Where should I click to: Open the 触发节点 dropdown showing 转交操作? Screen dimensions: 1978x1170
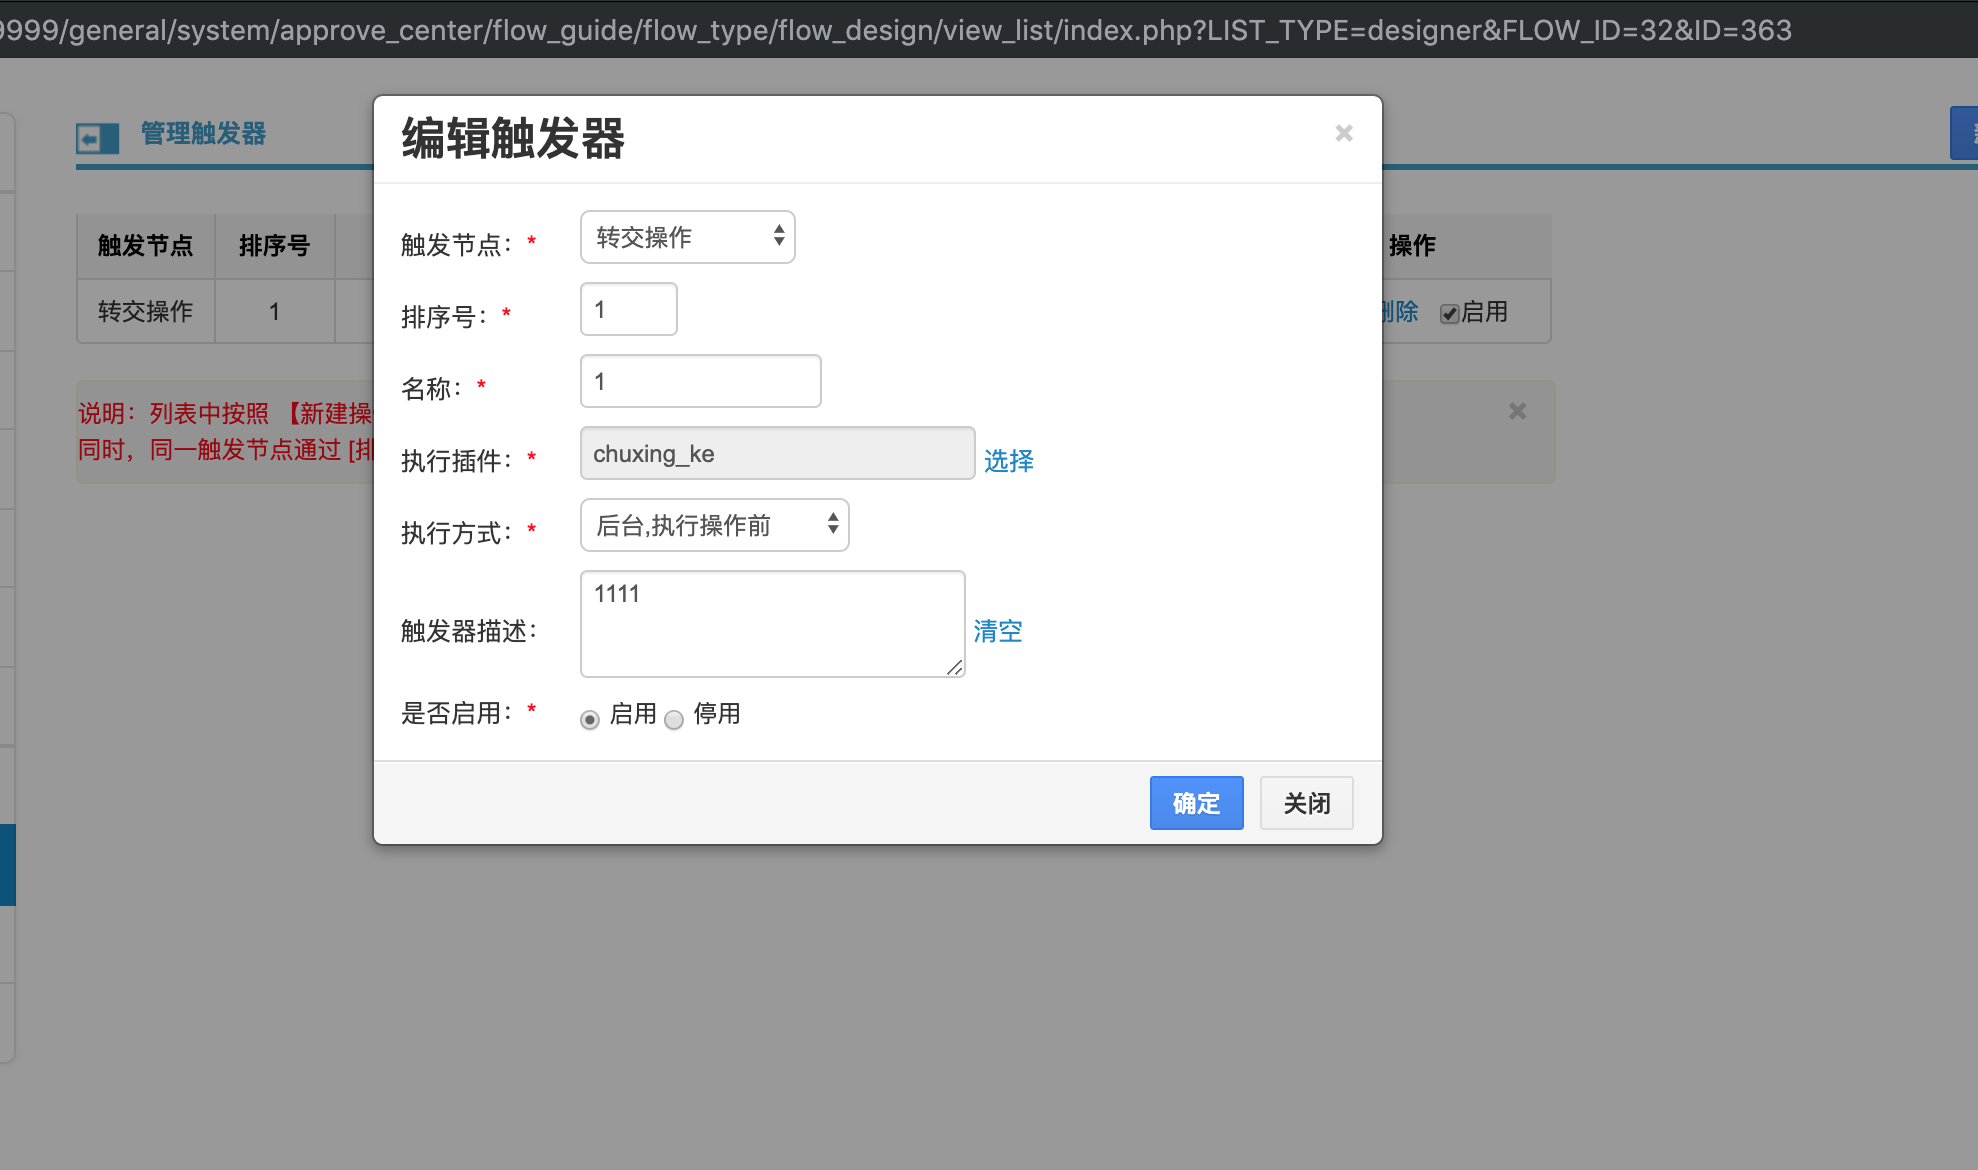(x=687, y=237)
